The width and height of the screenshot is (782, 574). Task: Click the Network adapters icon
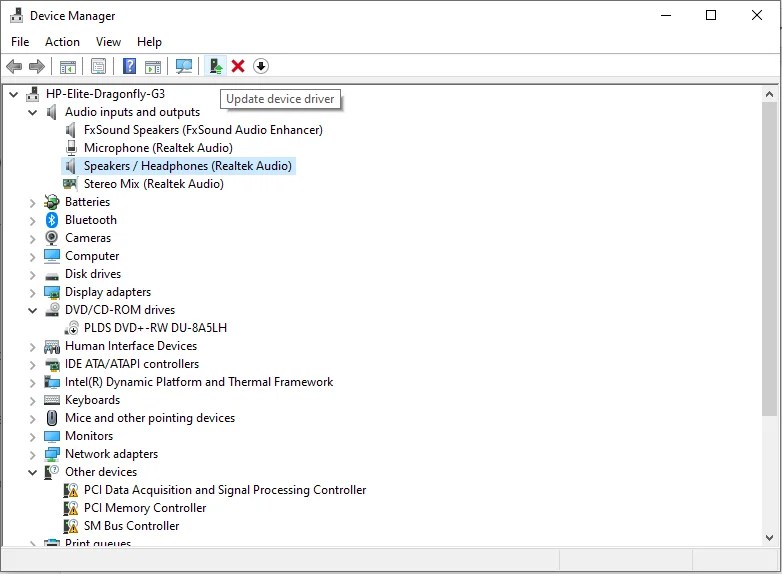[52, 454]
